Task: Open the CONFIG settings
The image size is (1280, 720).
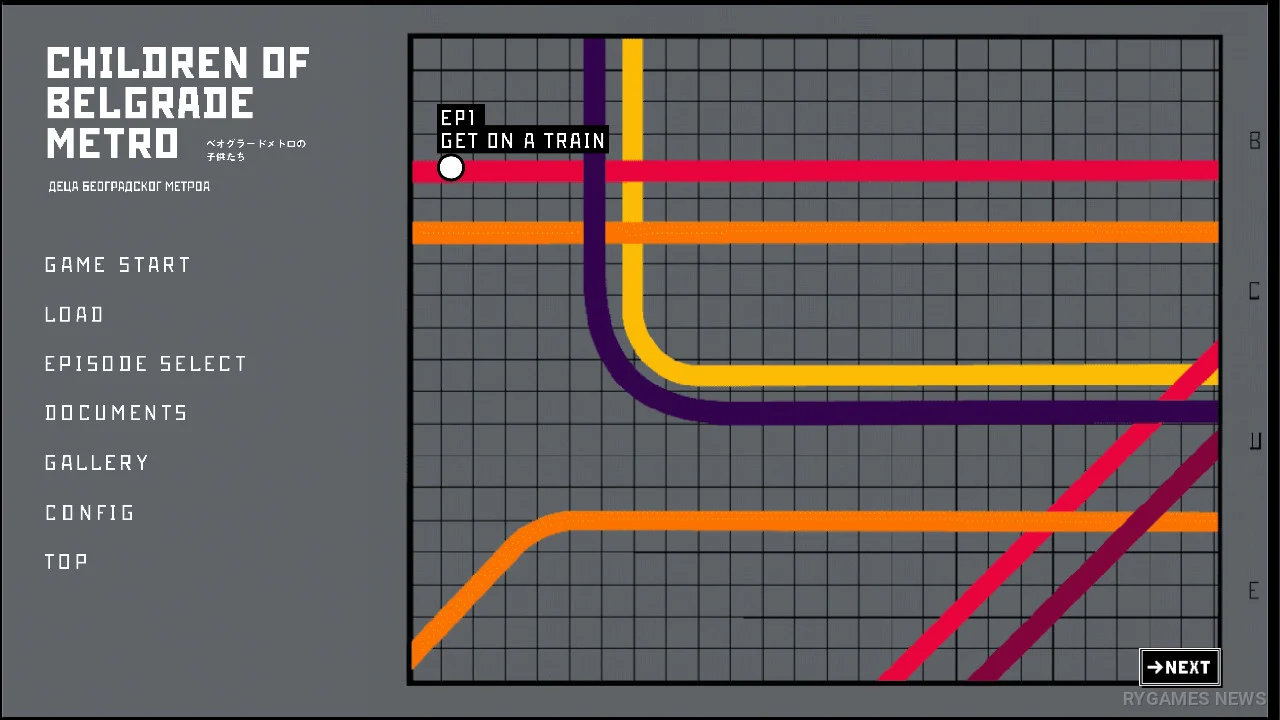Action: 90,513
